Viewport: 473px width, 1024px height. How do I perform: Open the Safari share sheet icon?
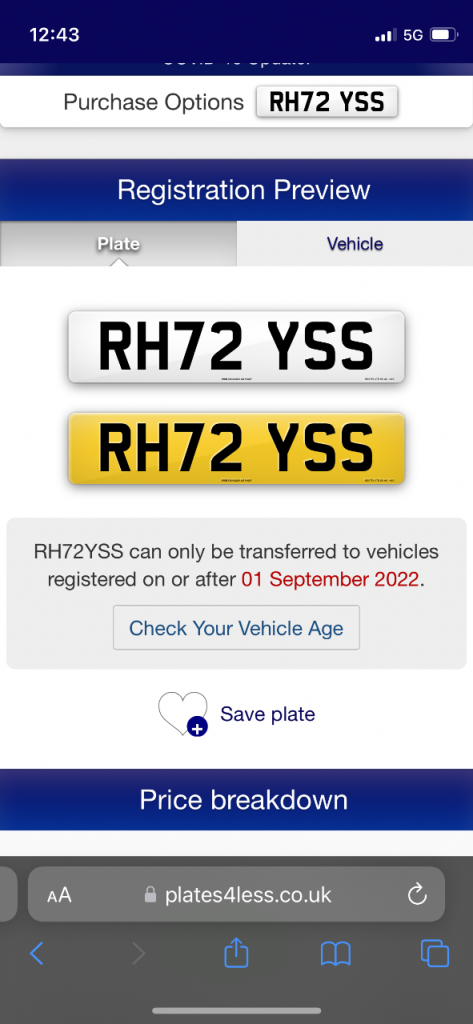236,952
